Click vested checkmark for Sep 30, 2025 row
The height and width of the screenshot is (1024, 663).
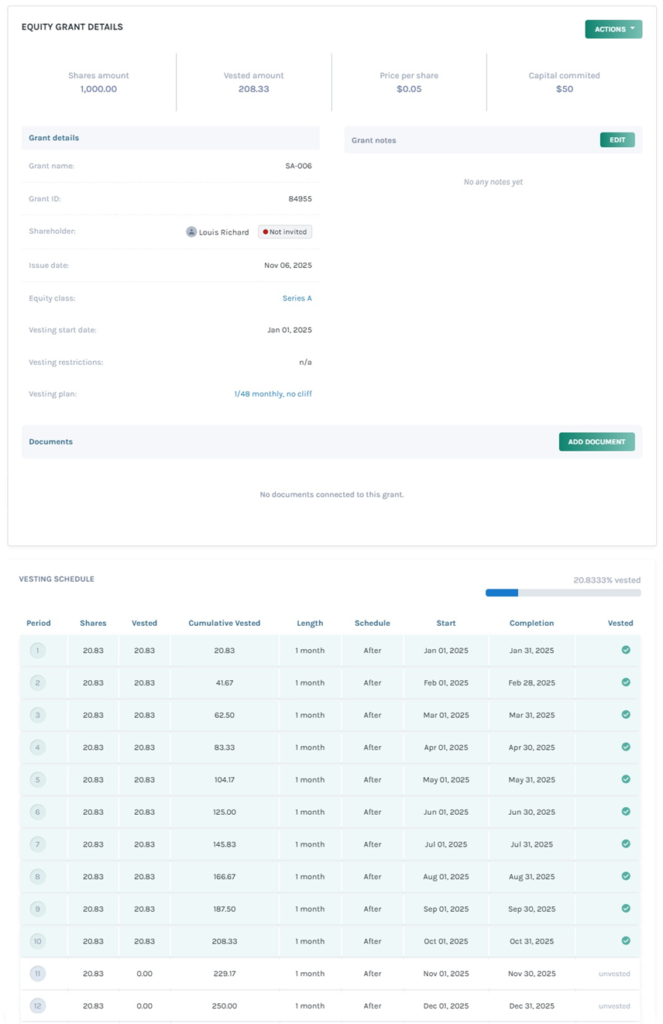626,908
